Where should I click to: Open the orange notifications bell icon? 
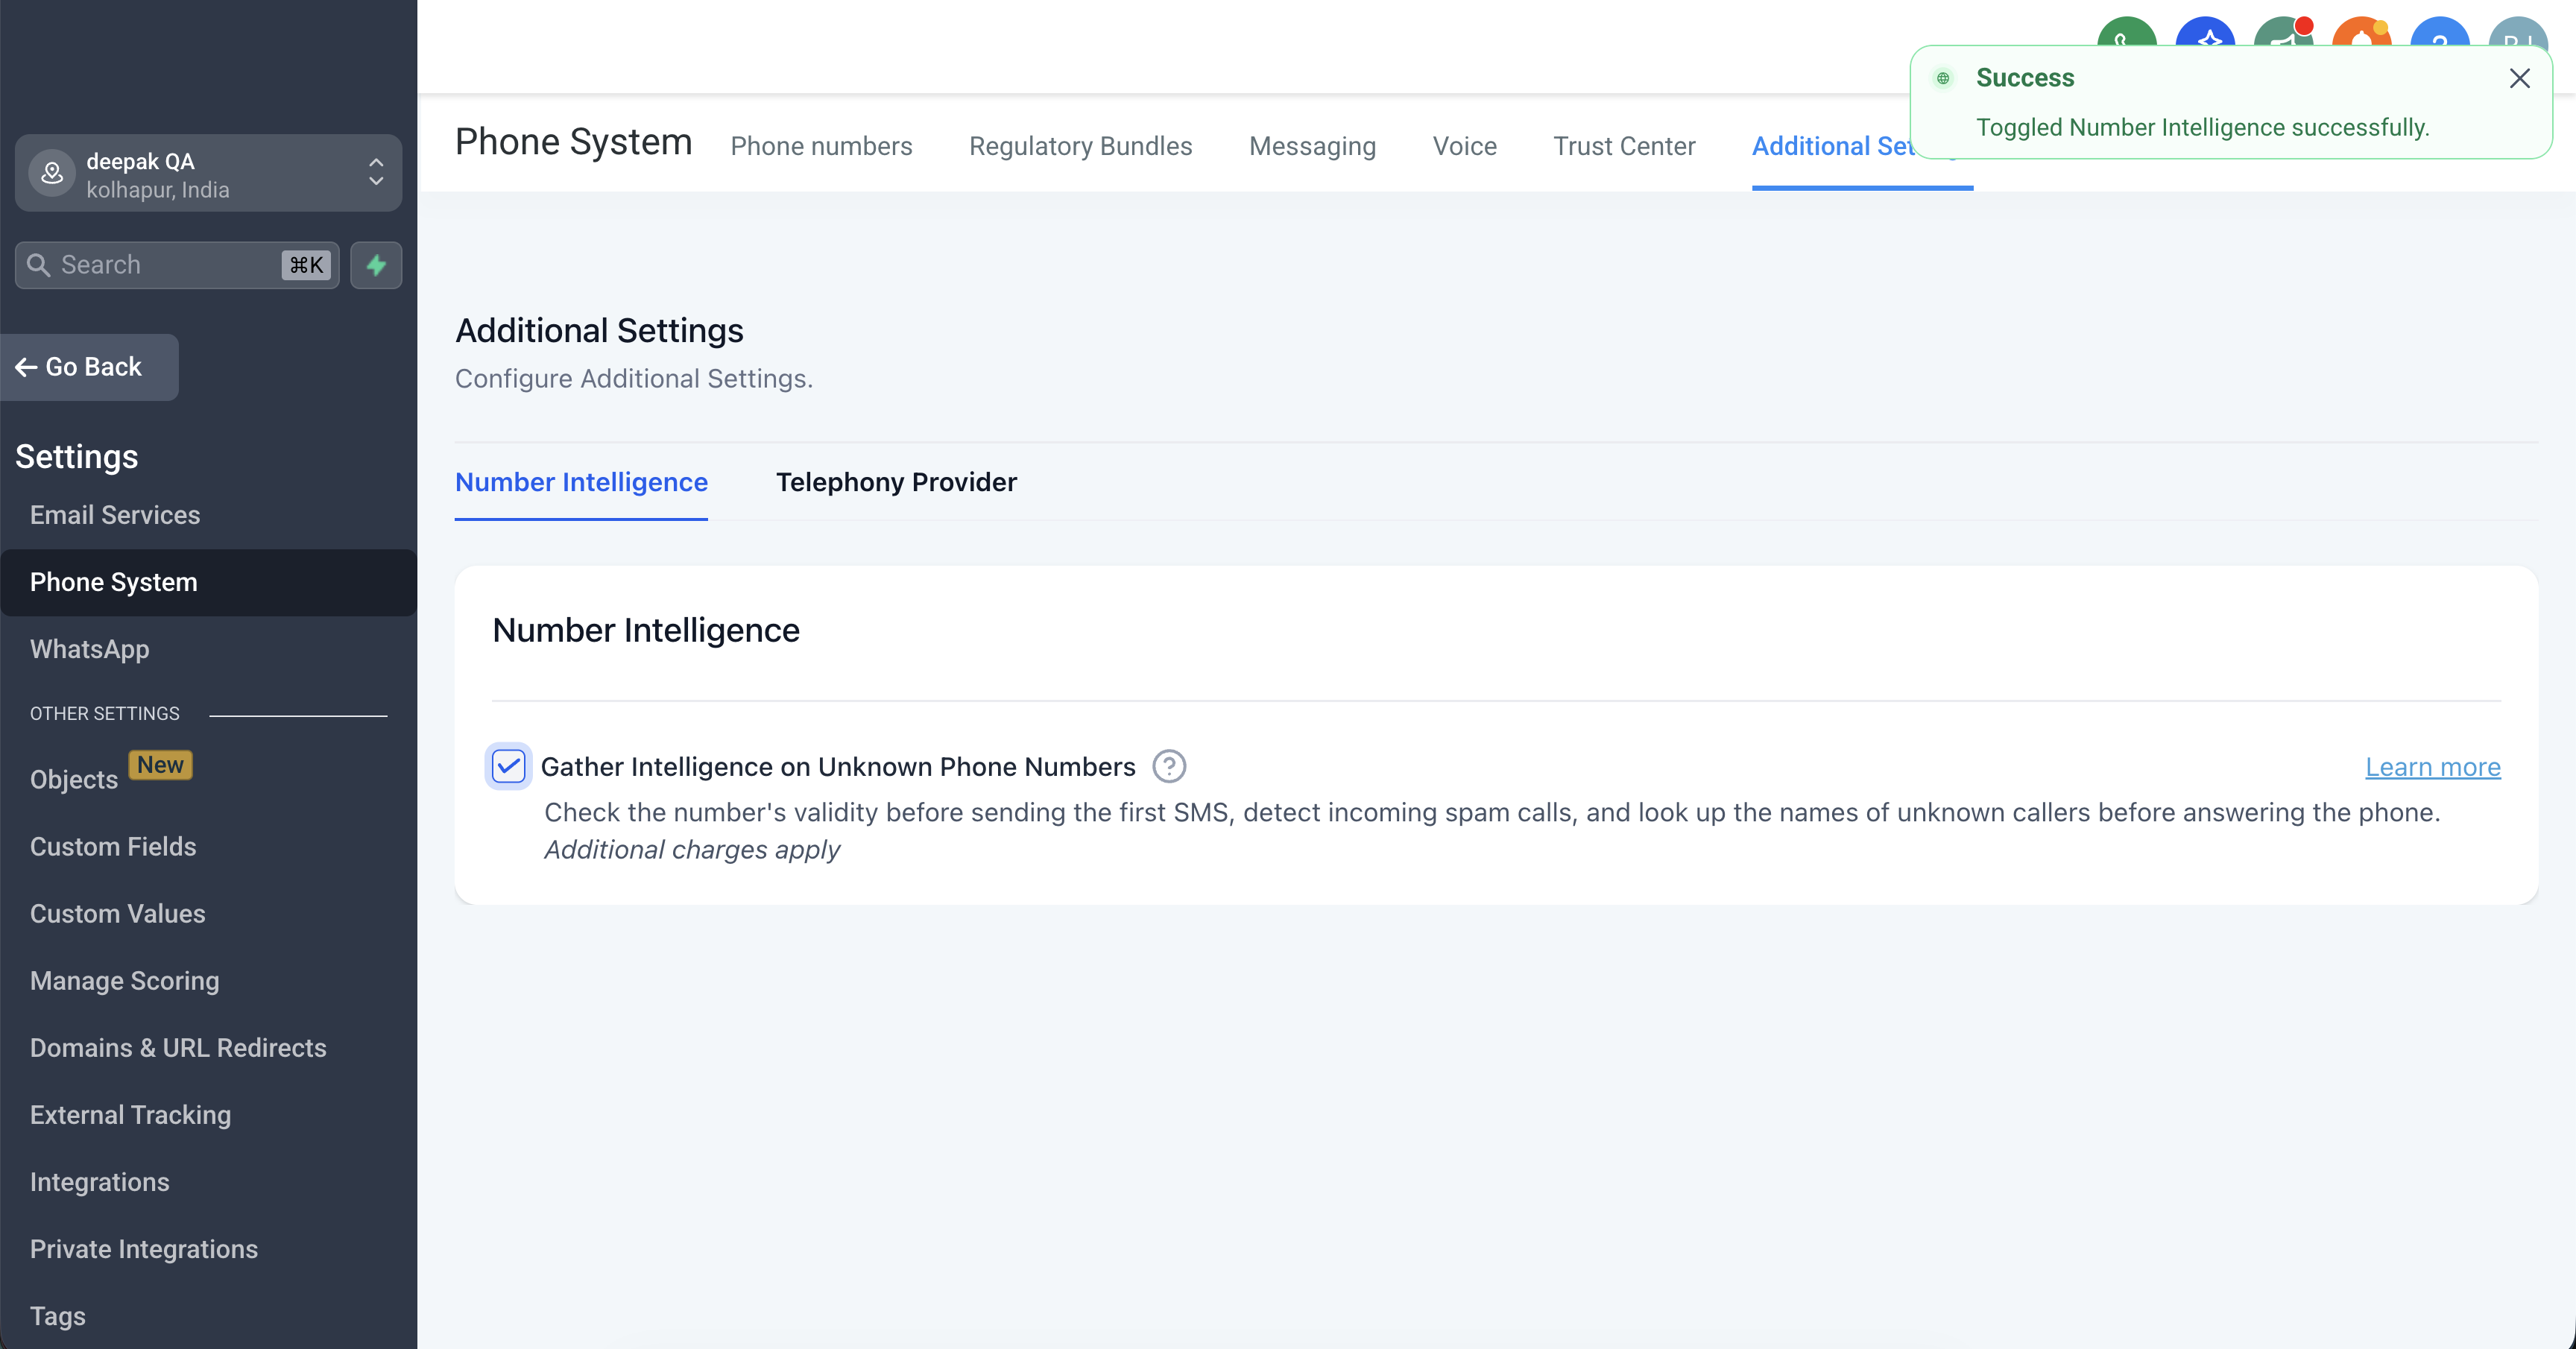click(2360, 32)
